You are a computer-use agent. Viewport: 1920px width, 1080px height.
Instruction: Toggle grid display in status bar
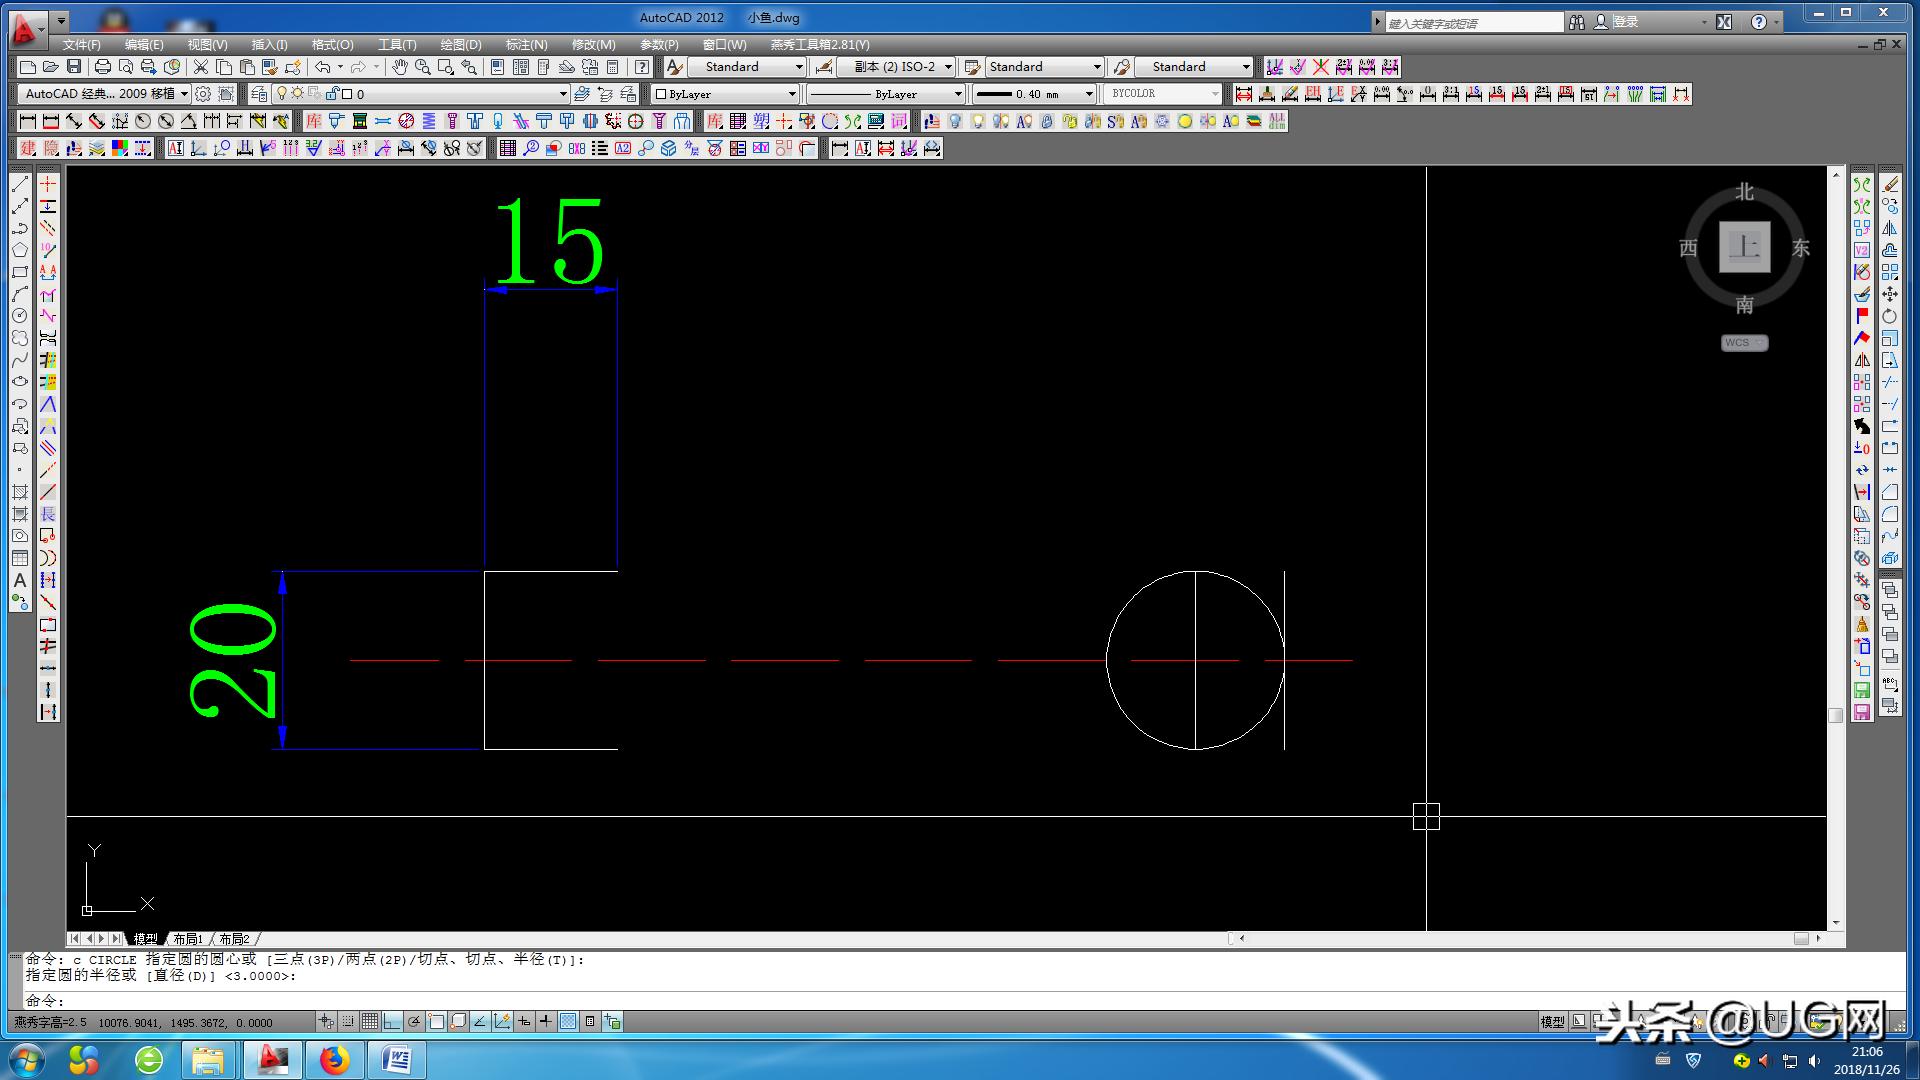coord(370,1021)
